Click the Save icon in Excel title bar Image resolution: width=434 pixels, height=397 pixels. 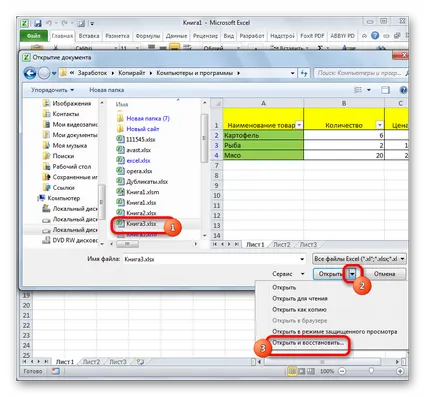click(x=38, y=23)
